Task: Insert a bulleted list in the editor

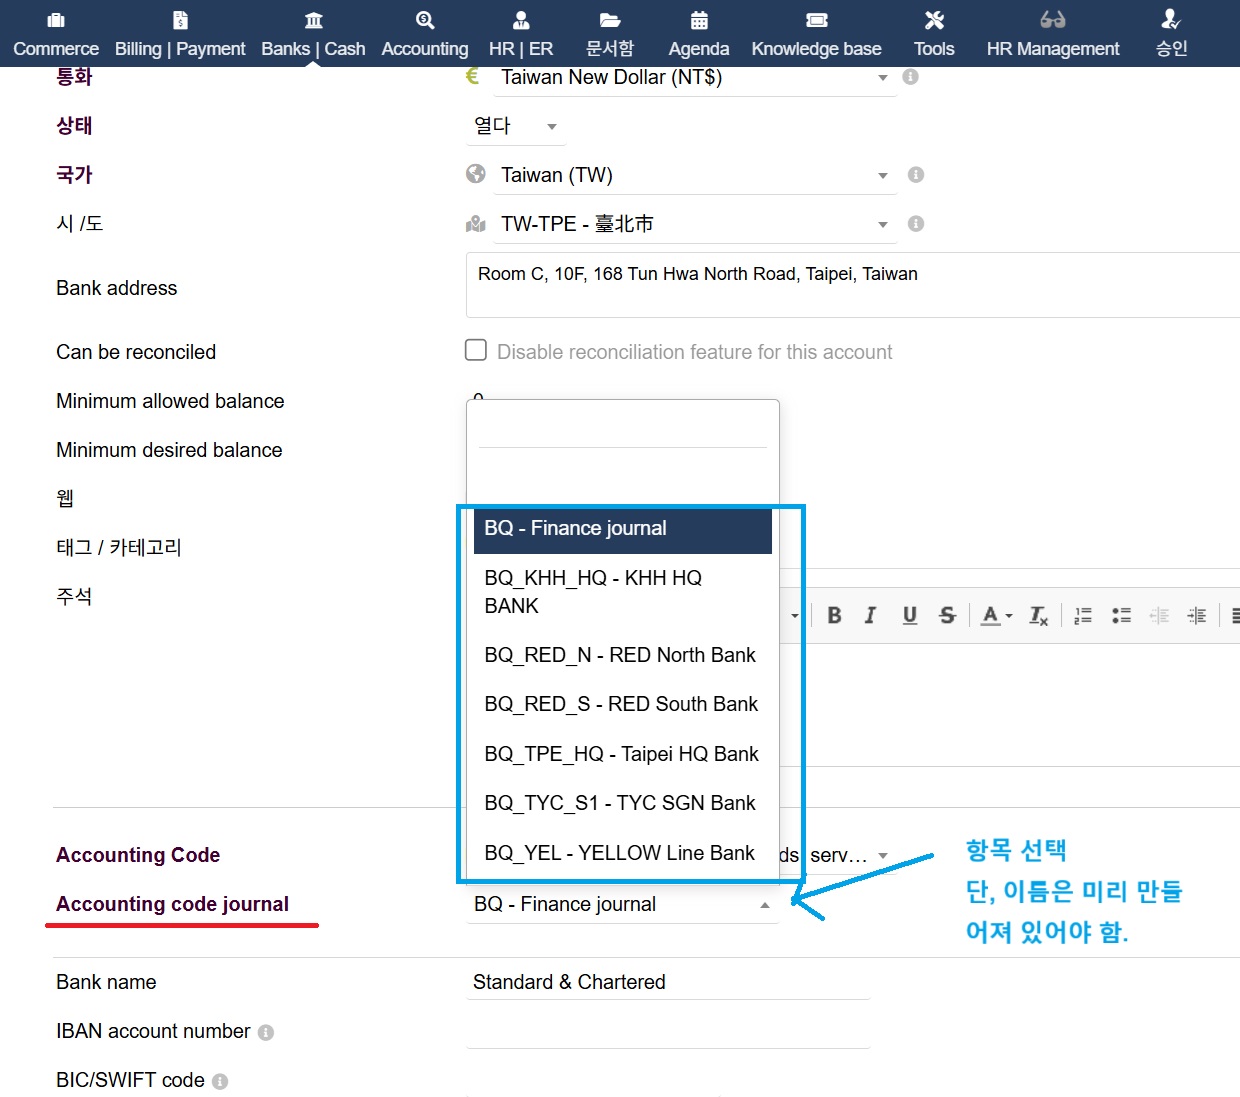Action: point(1121,616)
